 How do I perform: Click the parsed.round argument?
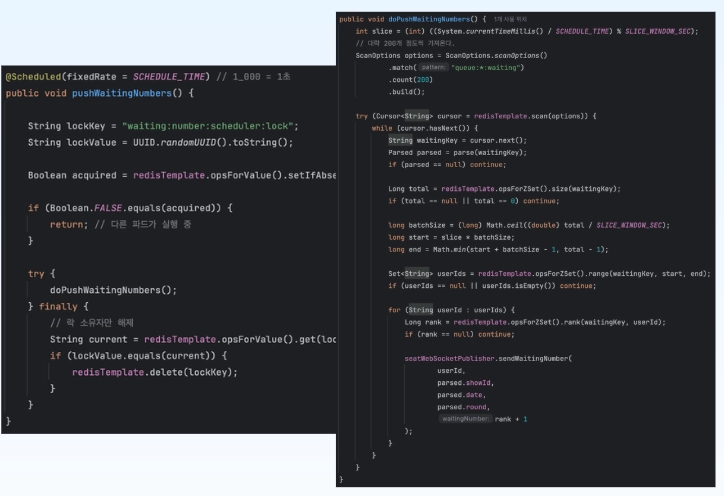(463, 407)
